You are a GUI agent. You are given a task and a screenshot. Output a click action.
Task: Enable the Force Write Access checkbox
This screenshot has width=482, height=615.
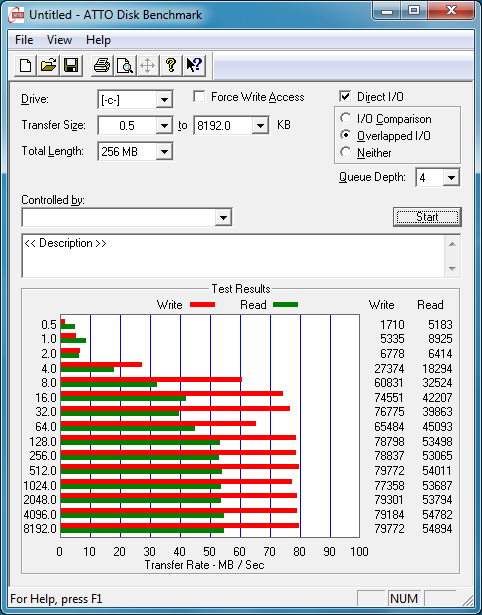(199, 96)
